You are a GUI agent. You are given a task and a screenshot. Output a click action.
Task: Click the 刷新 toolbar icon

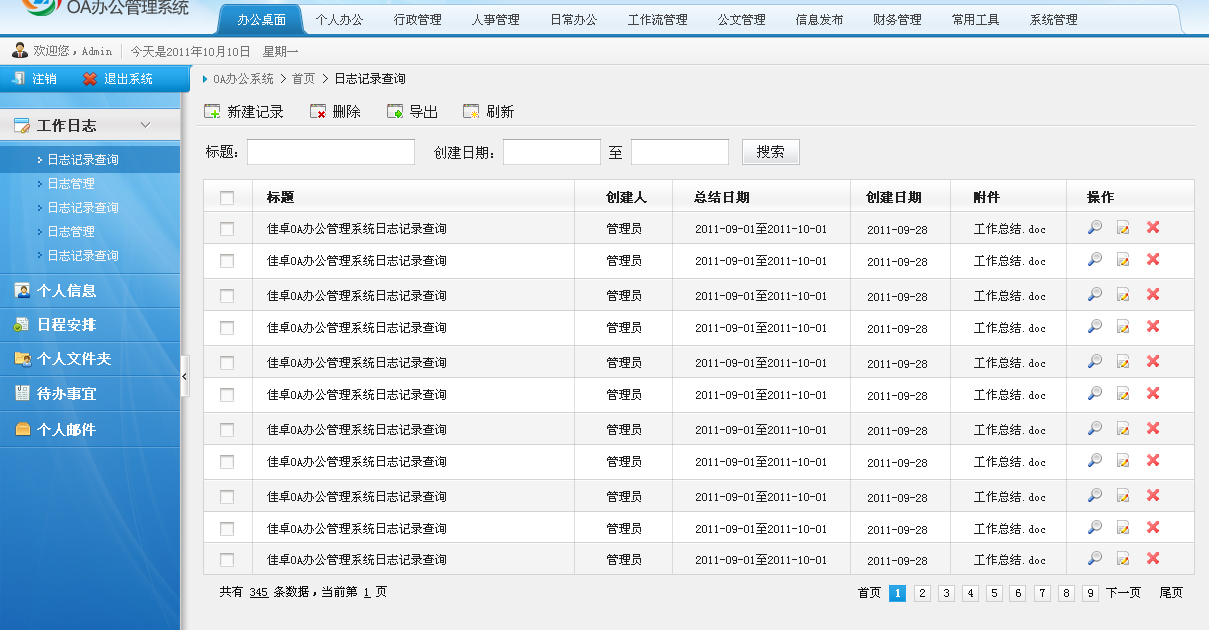click(x=471, y=112)
